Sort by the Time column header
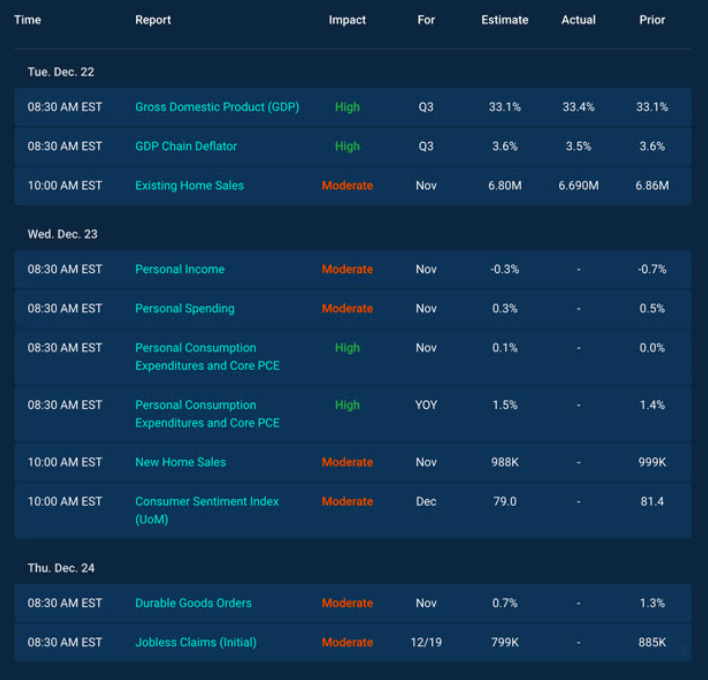708x680 pixels. click(27, 20)
